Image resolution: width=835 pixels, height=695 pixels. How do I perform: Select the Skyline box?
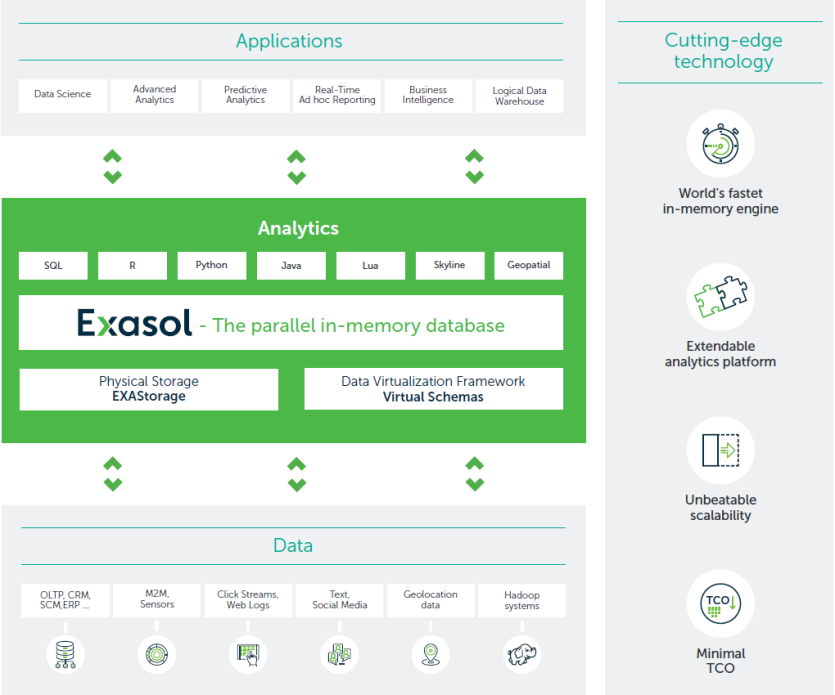pos(450,266)
